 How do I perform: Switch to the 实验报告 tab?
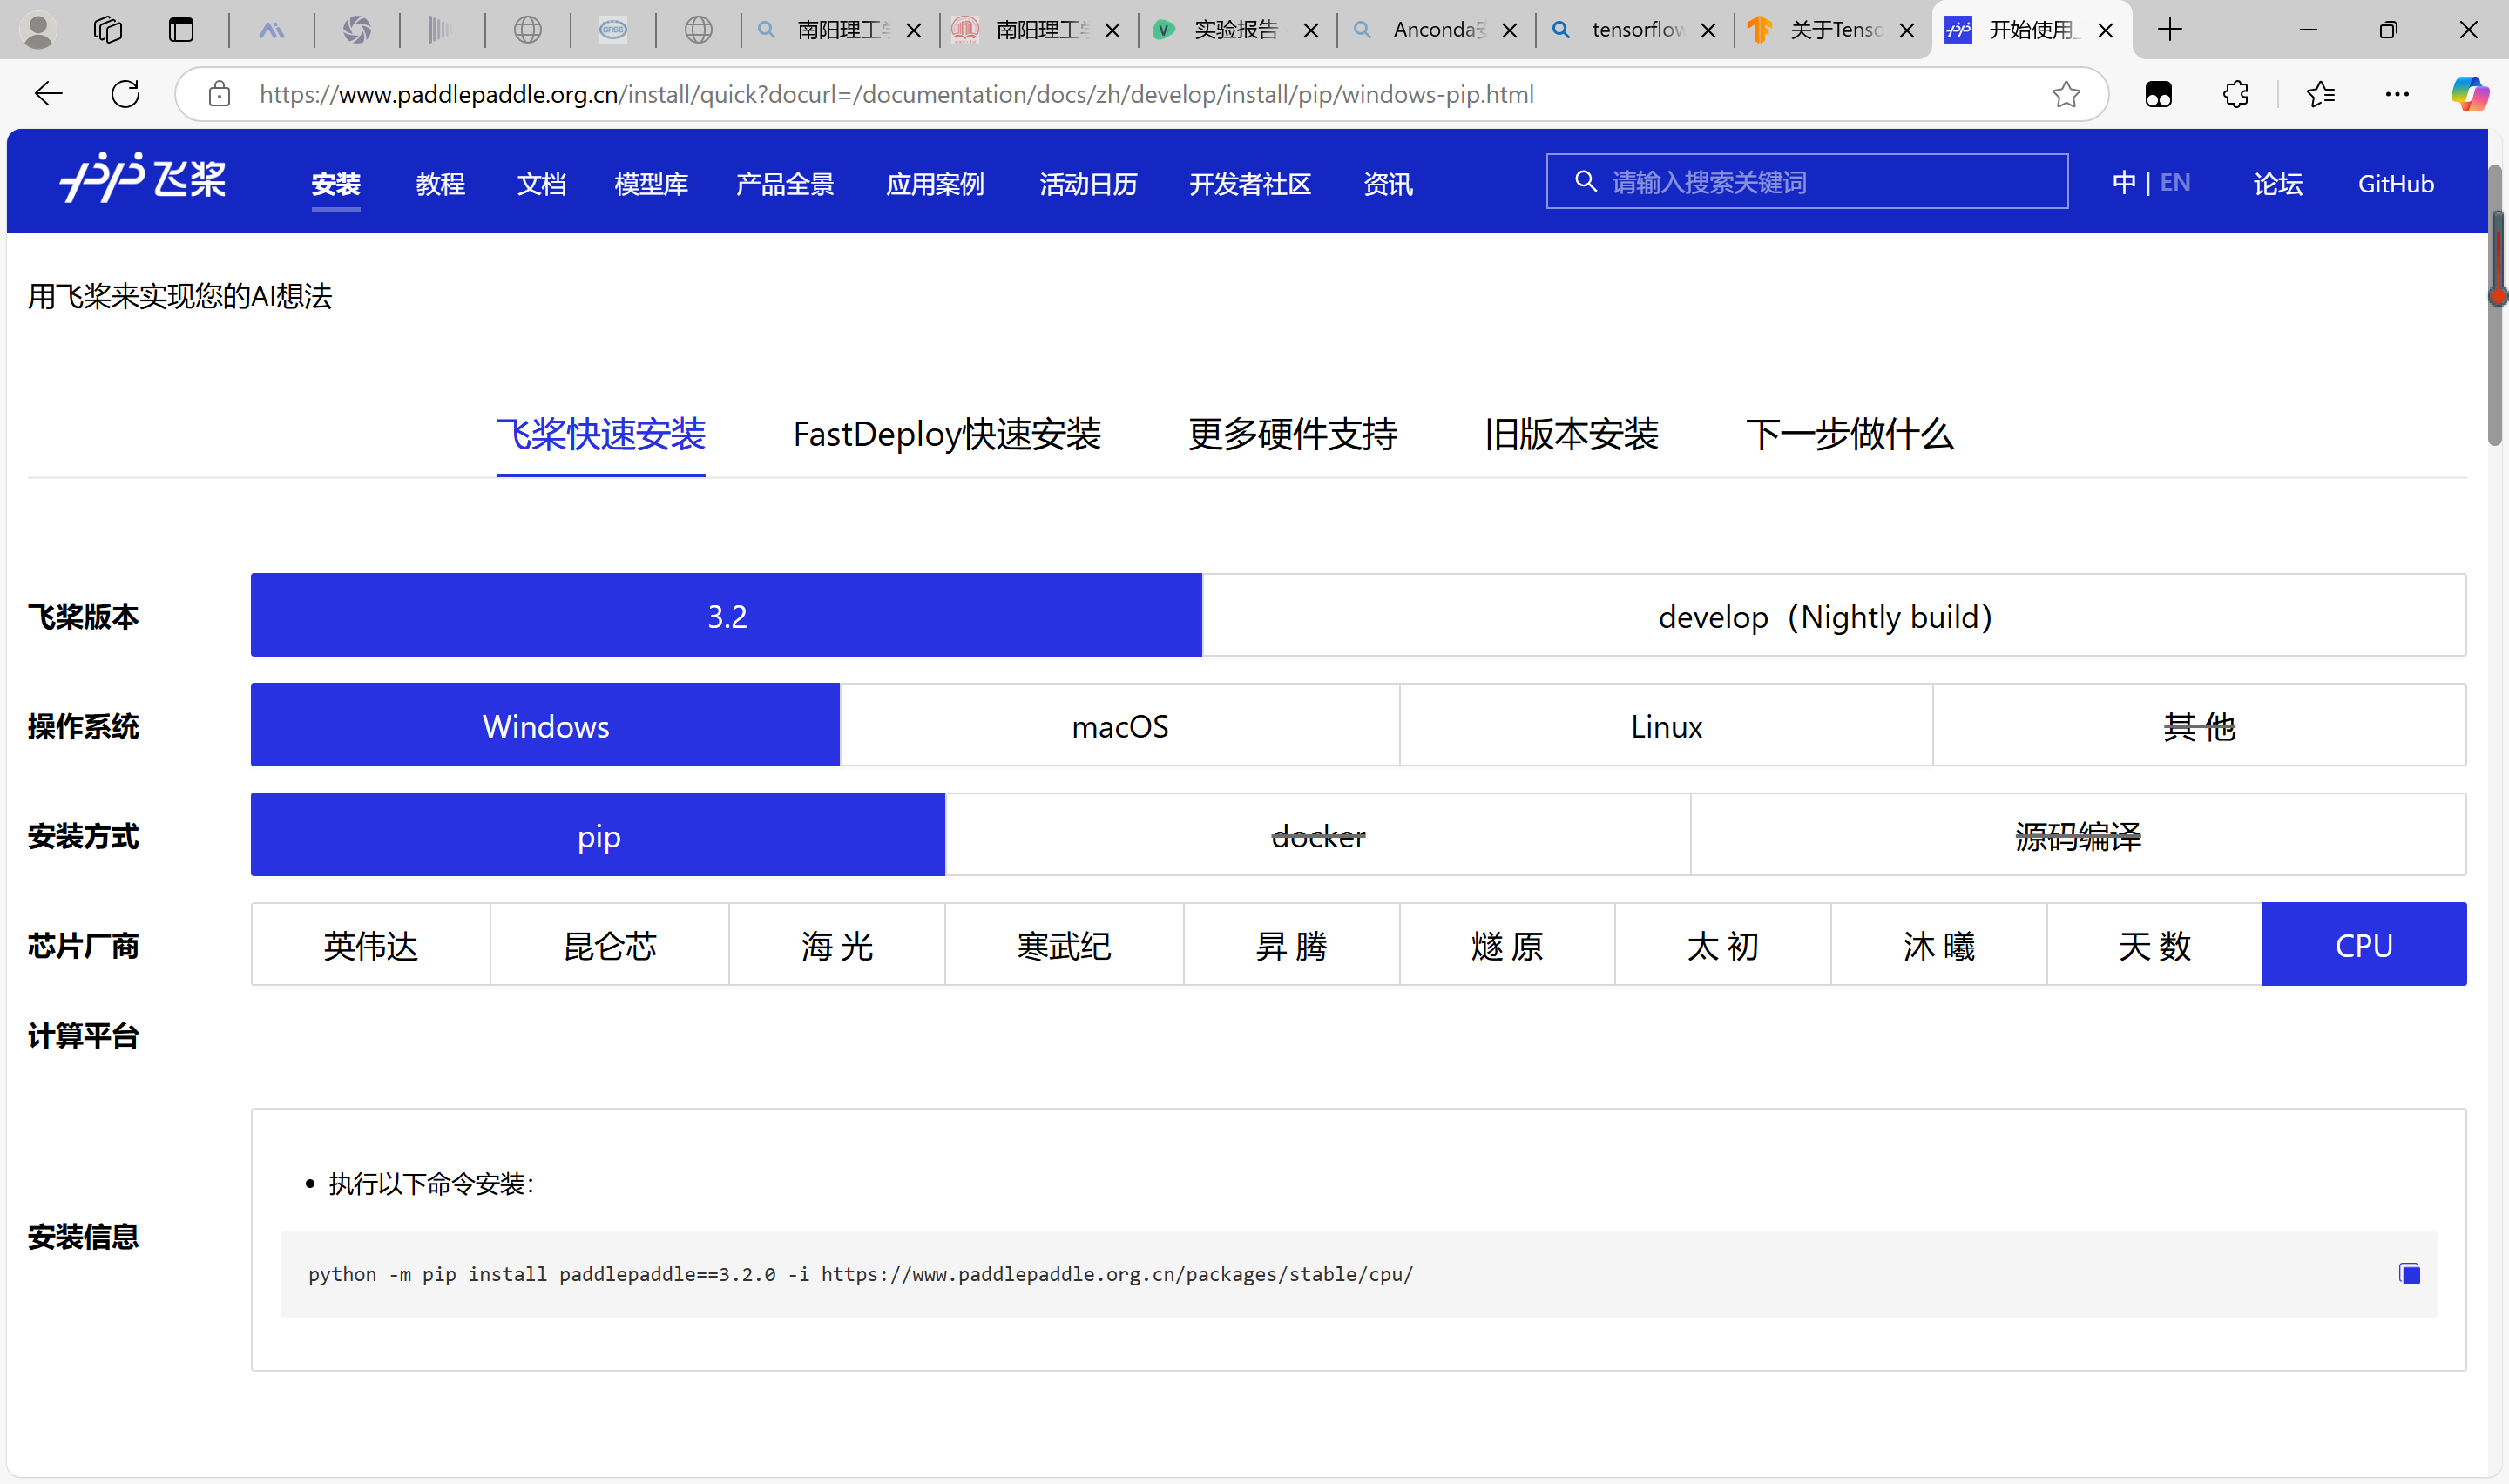tap(1235, 30)
